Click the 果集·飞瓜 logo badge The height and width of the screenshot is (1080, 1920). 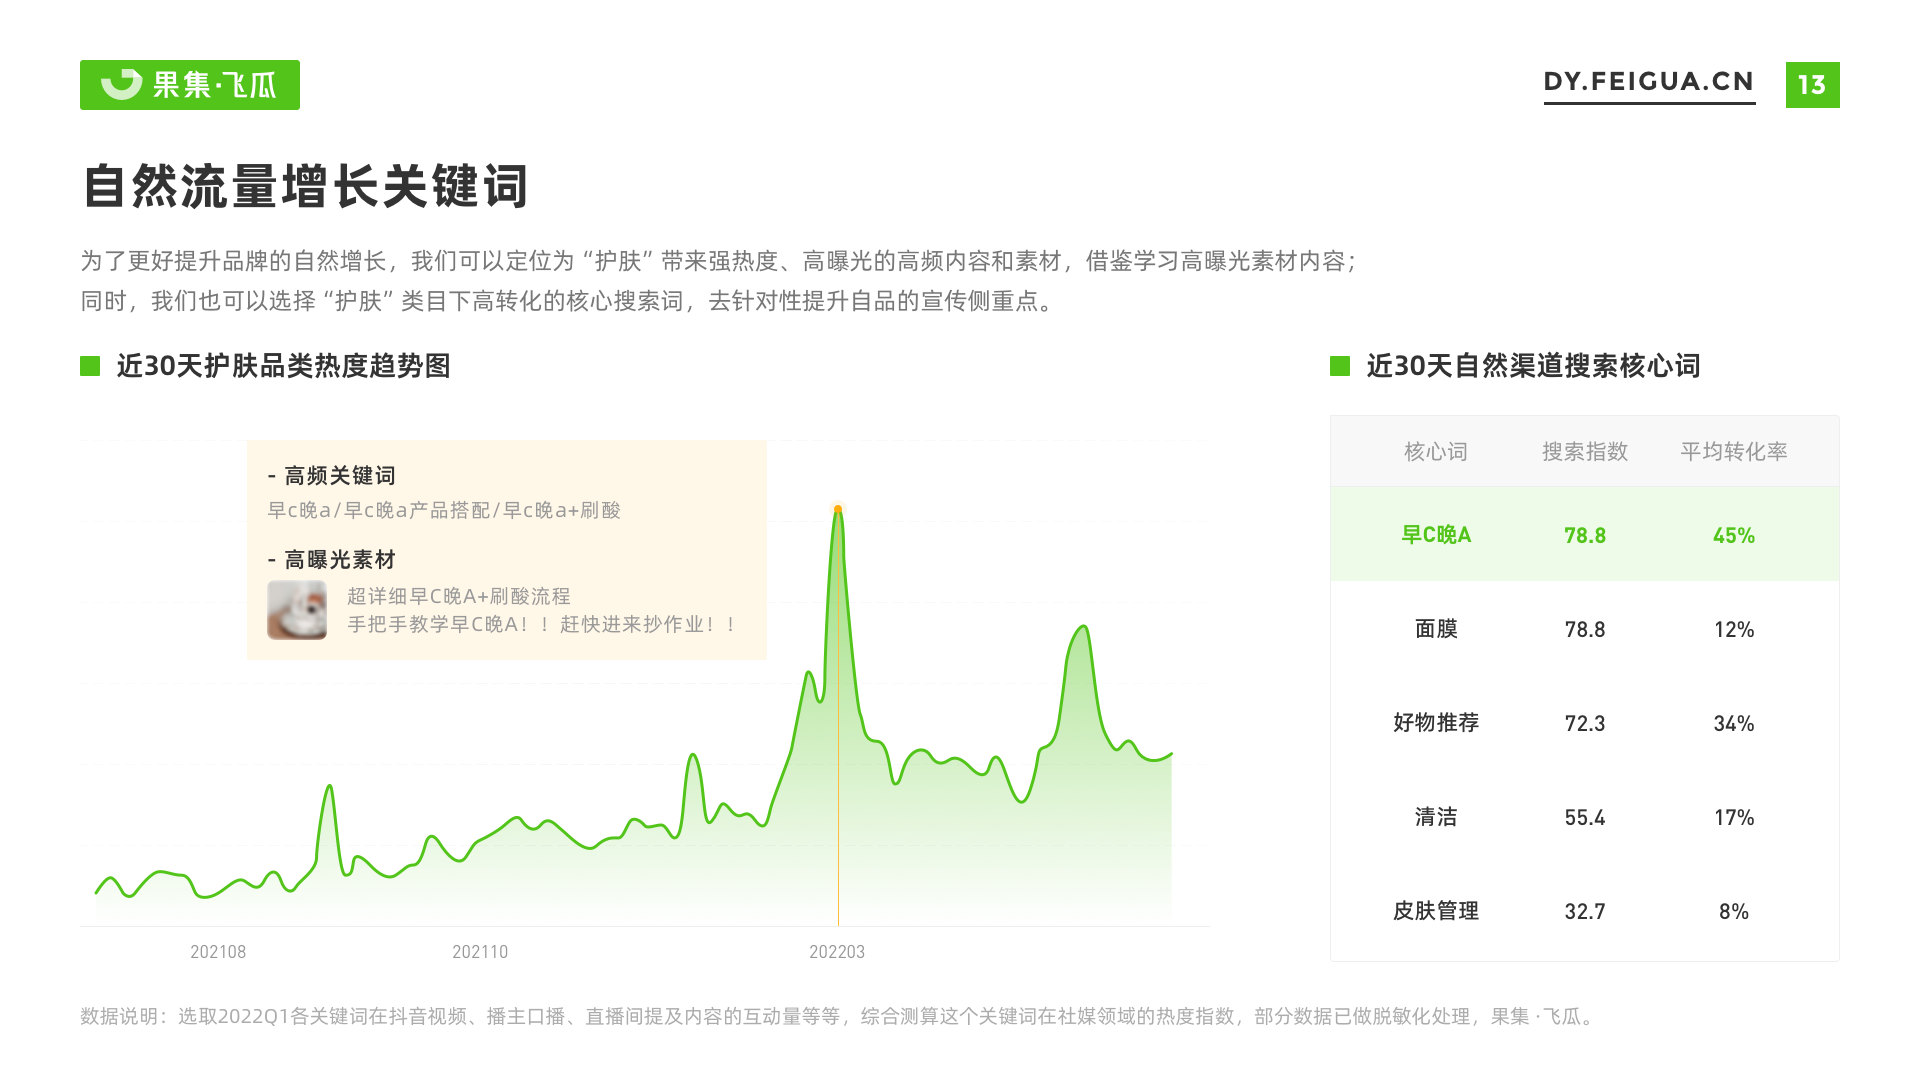point(190,85)
